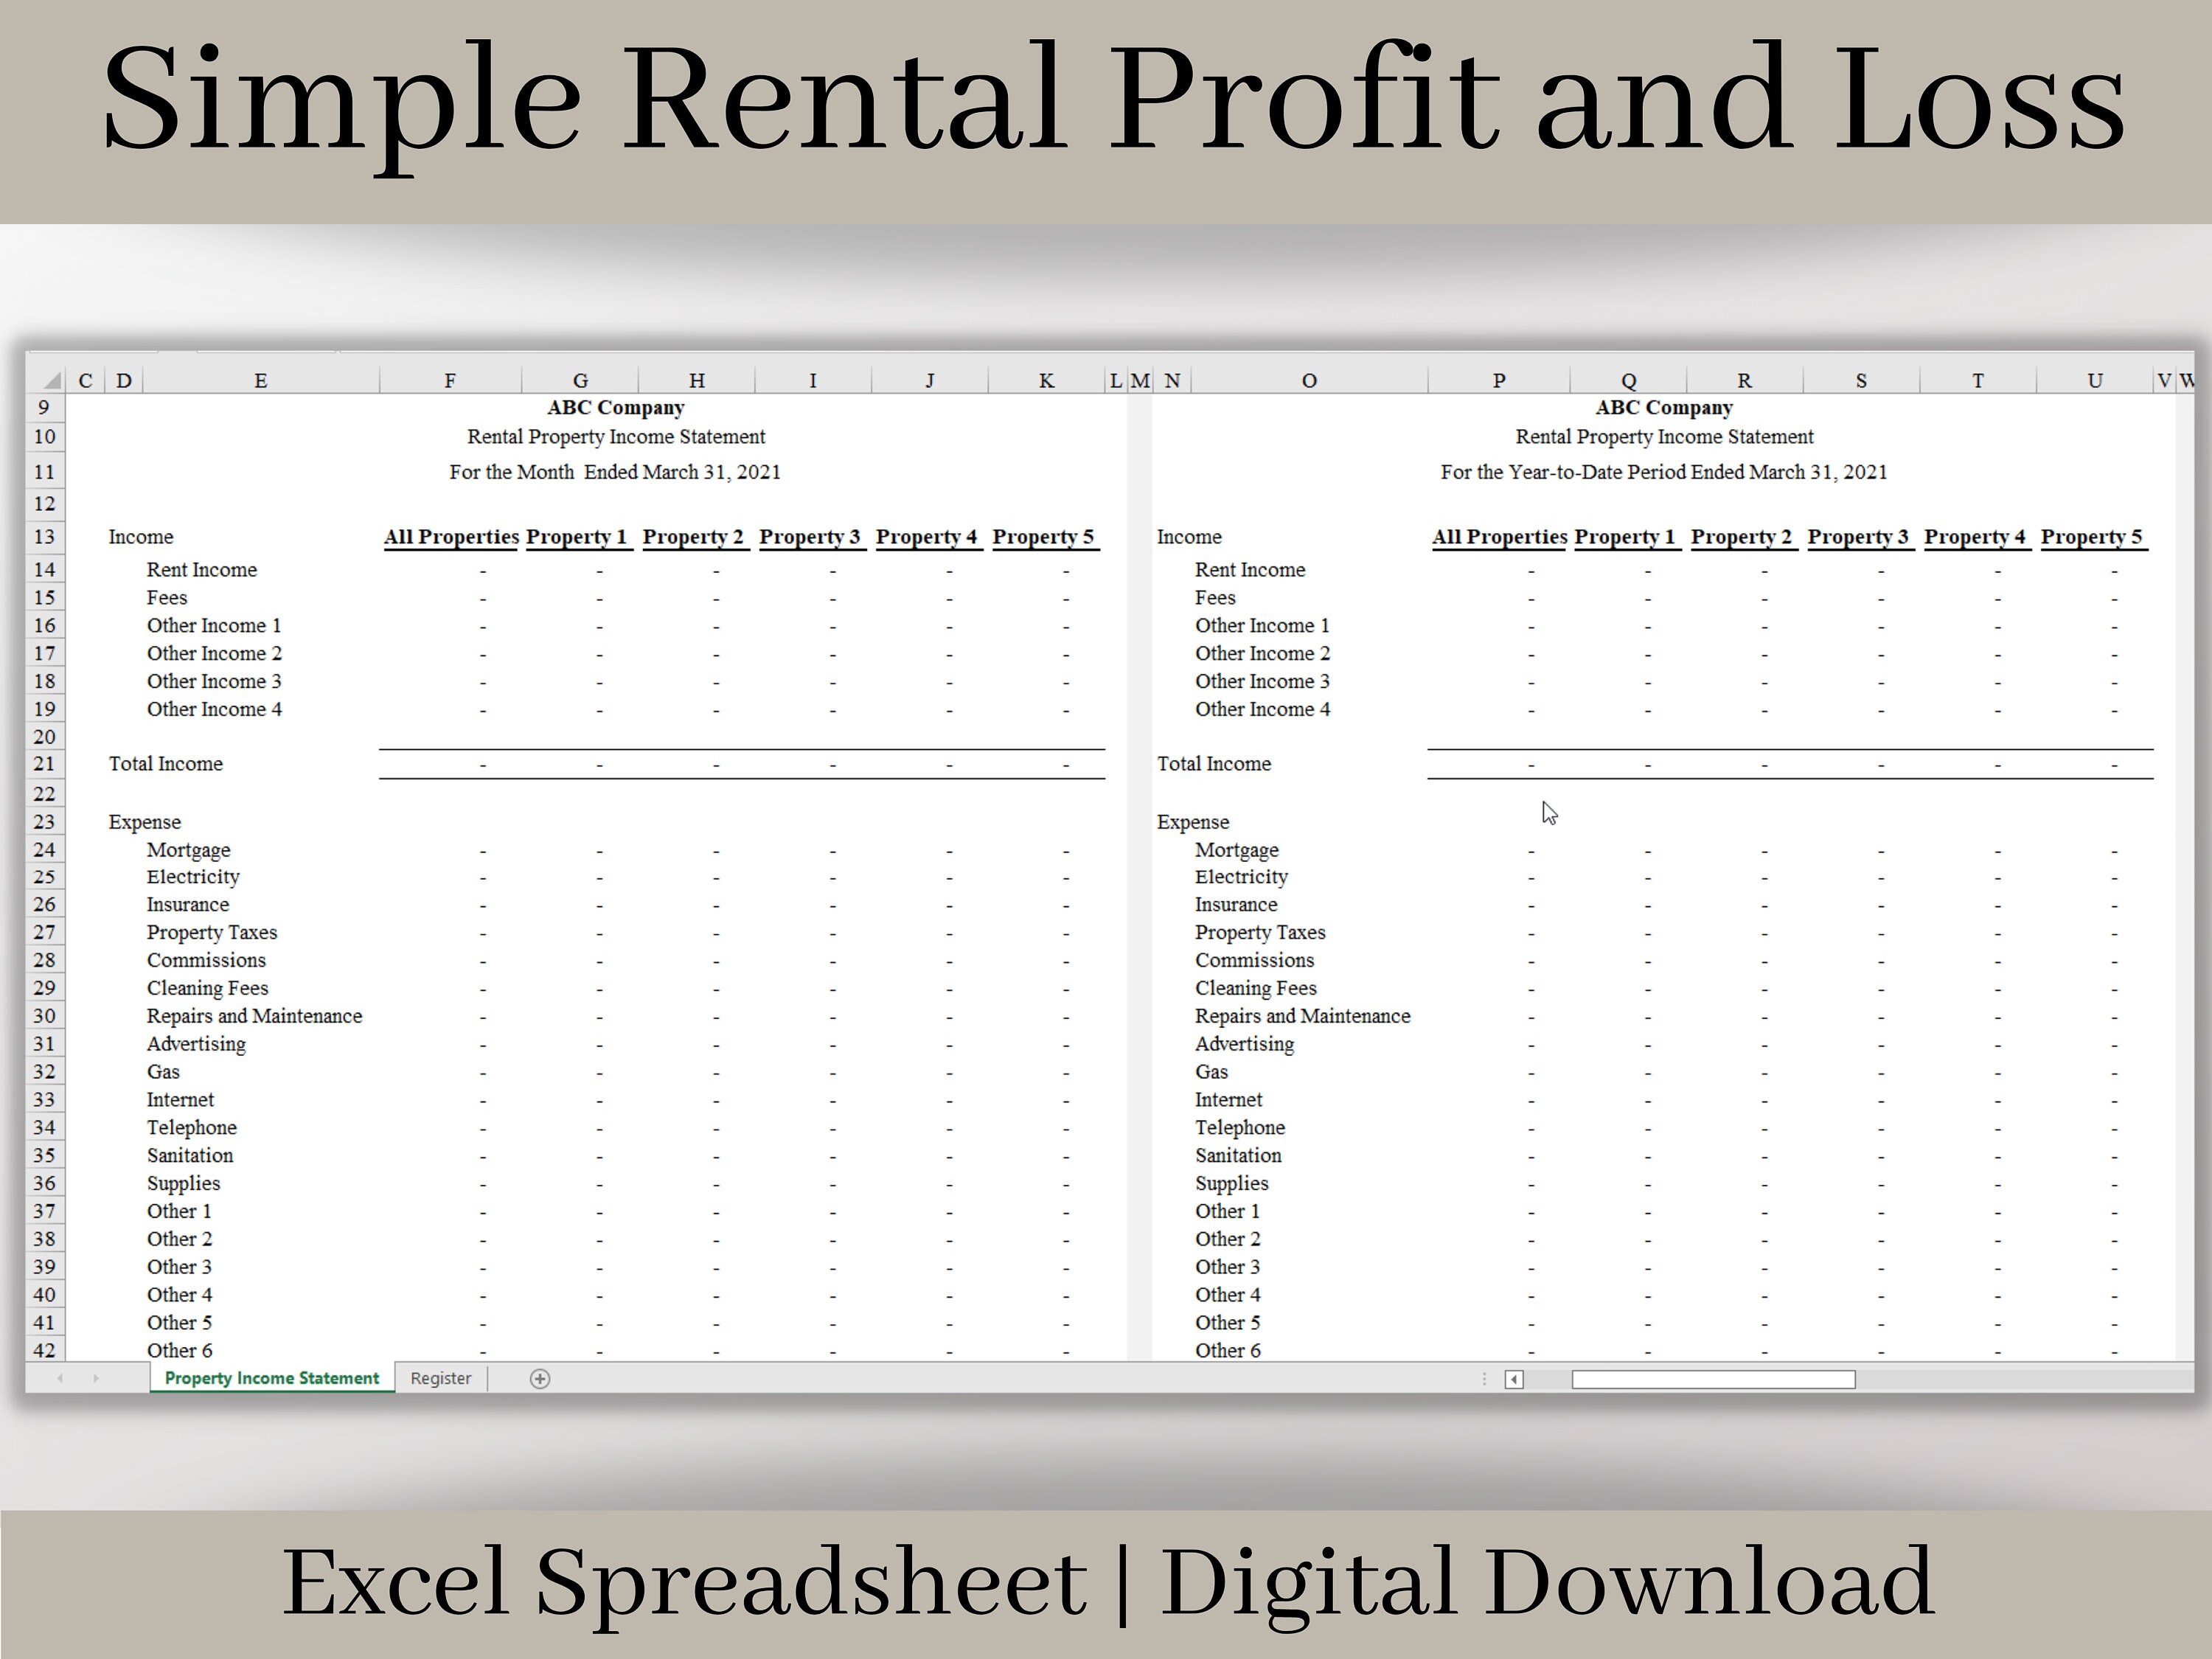Select row number 13
The width and height of the screenshot is (2212, 1659).
[x=44, y=537]
